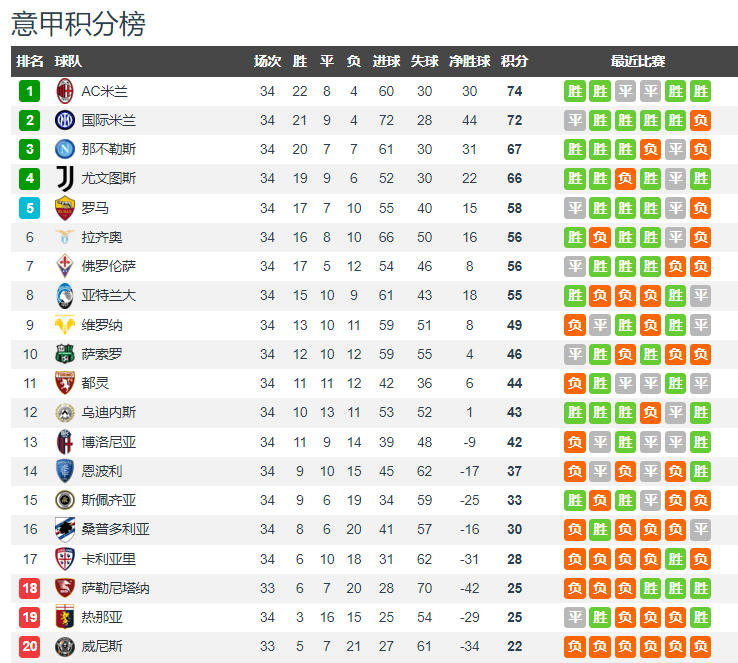Open the 亚特兰大 team name link
Image resolution: width=738 pixels, height=663 pixels.
click(x=109, y=296)
